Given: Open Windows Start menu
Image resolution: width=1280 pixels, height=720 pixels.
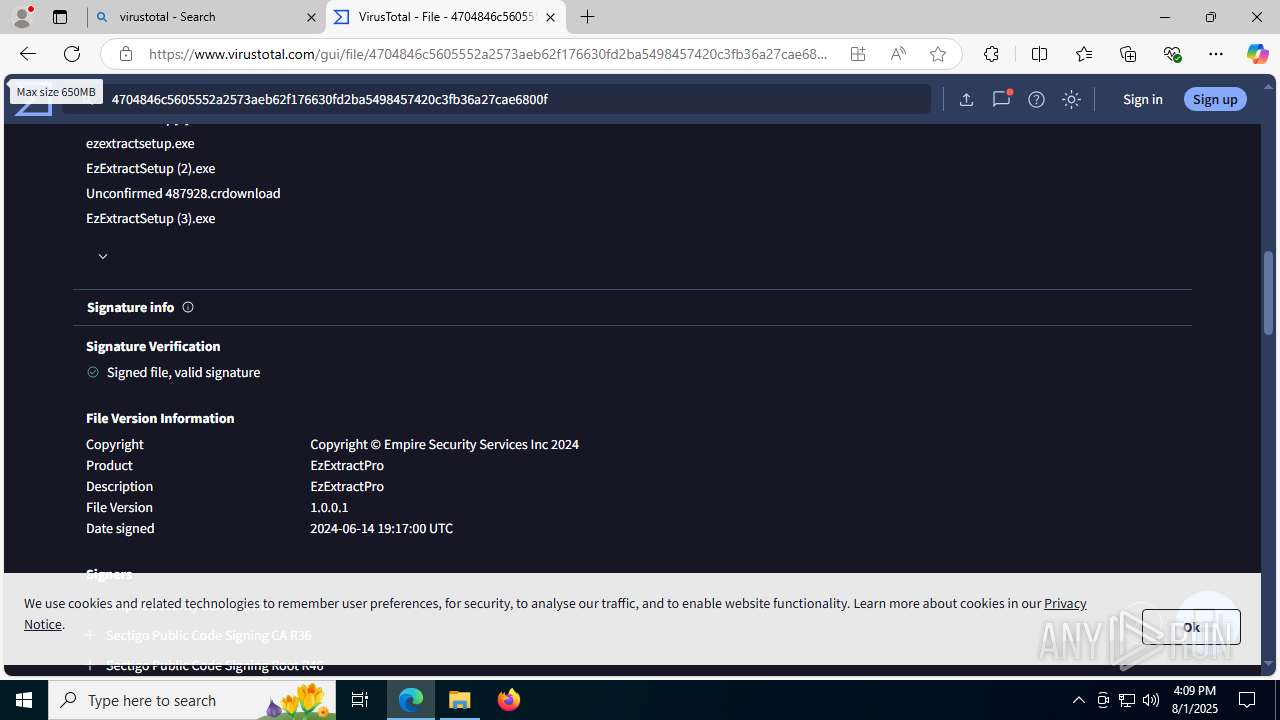Looking at the screenshot, I should [x=24, y=700].
